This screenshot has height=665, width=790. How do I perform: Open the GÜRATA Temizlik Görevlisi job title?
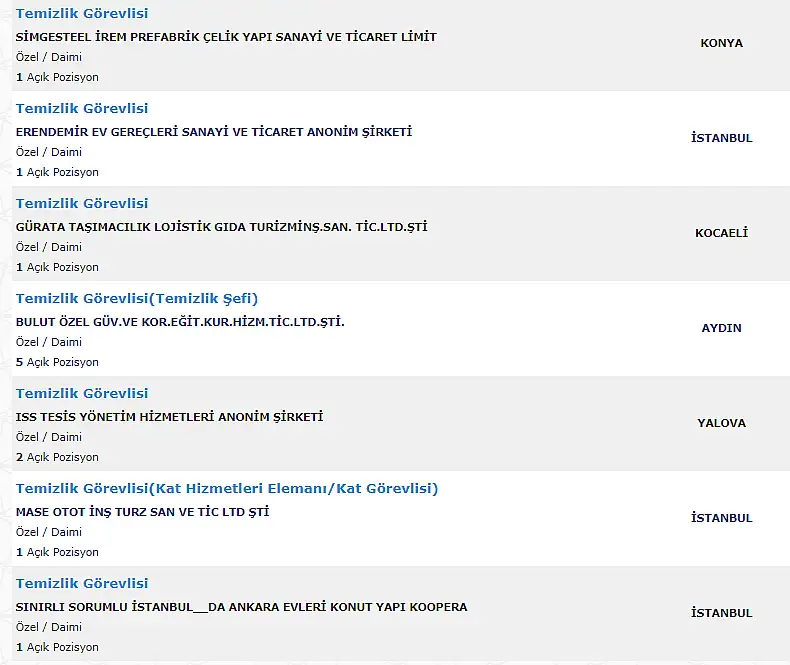click(x=82, y=204)
